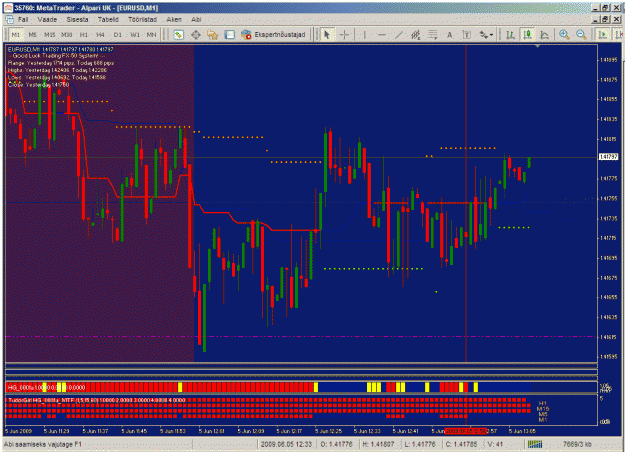Open the Sisesta menu
This screenshot has height=452, width=625.
[77, 19]
